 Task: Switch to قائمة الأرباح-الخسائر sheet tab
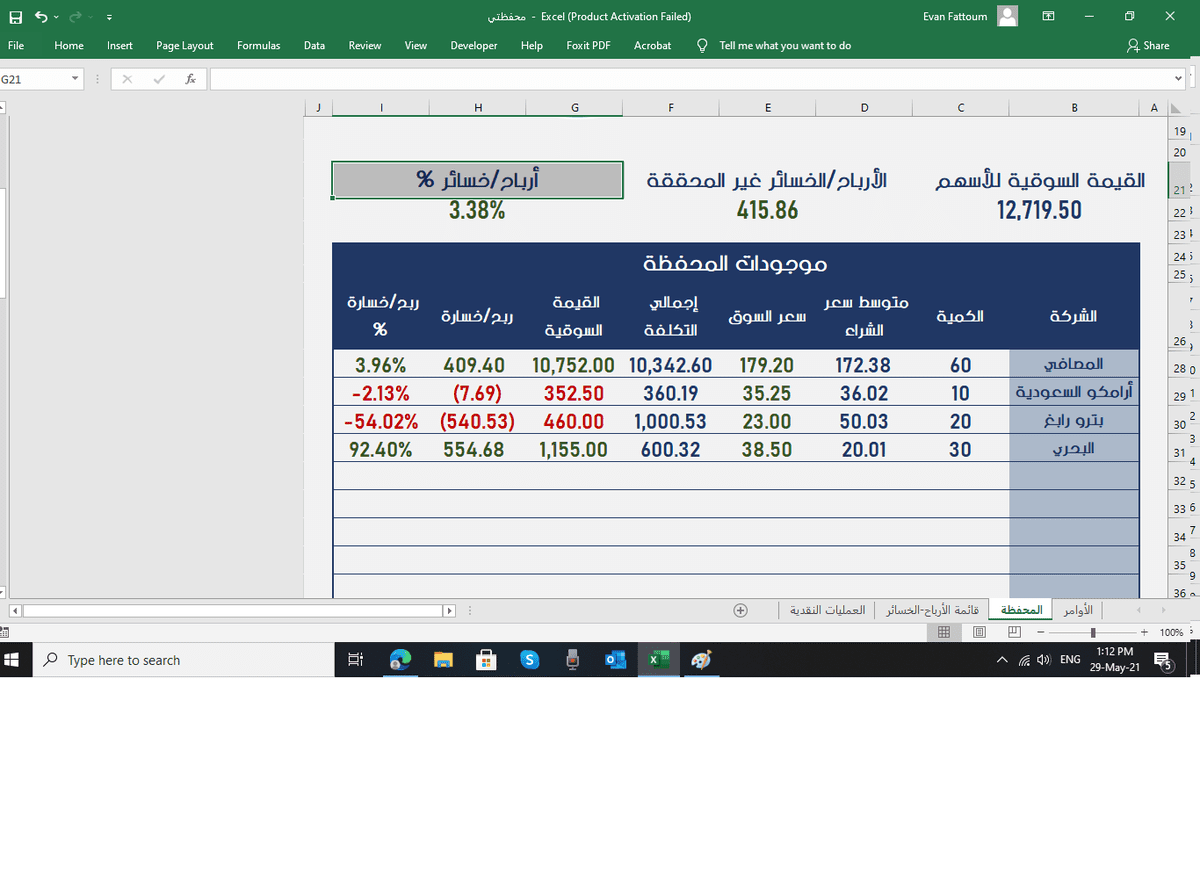932,609
